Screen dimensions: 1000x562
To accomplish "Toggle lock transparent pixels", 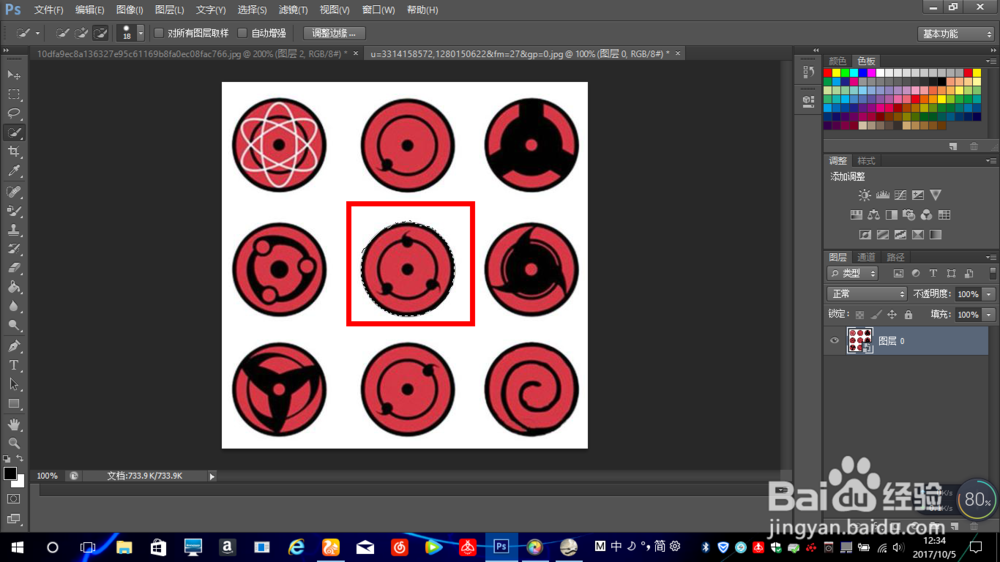I will click(x=860, y=314).
